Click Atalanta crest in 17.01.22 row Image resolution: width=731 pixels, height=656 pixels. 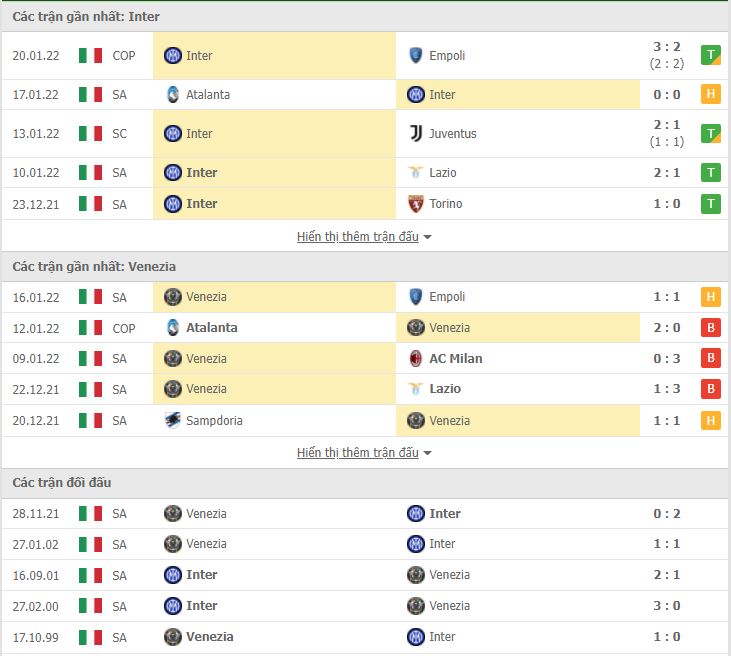click(173, 95)
